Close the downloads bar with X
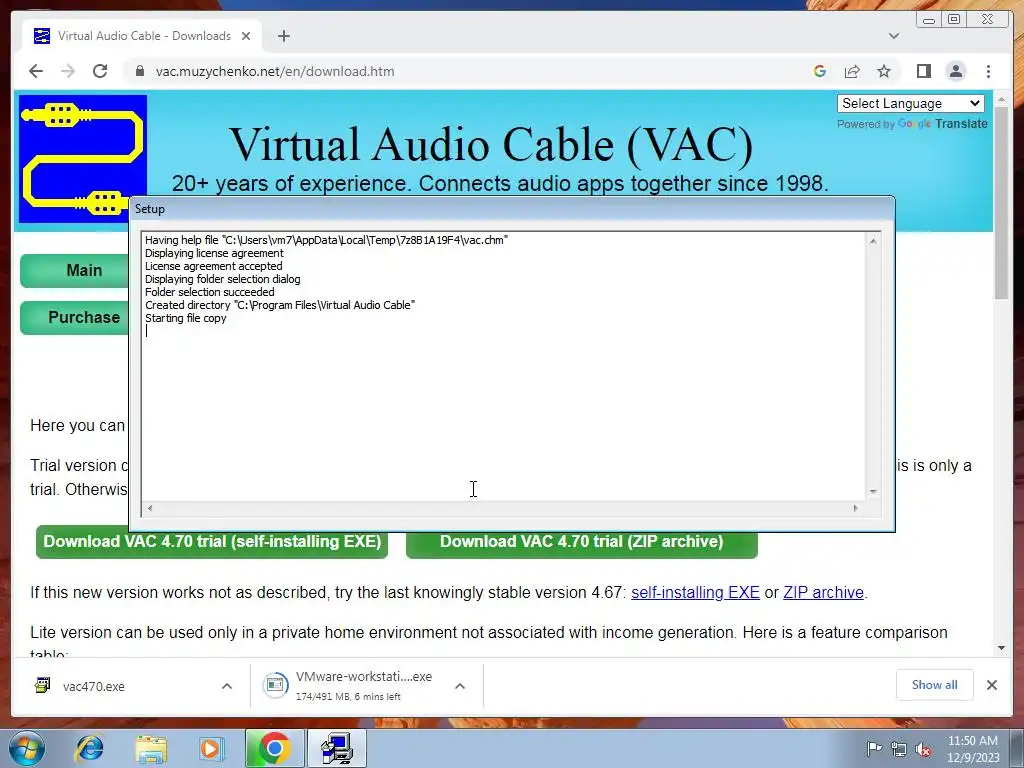The image size is (1024, 768). [x=992, y=685]
